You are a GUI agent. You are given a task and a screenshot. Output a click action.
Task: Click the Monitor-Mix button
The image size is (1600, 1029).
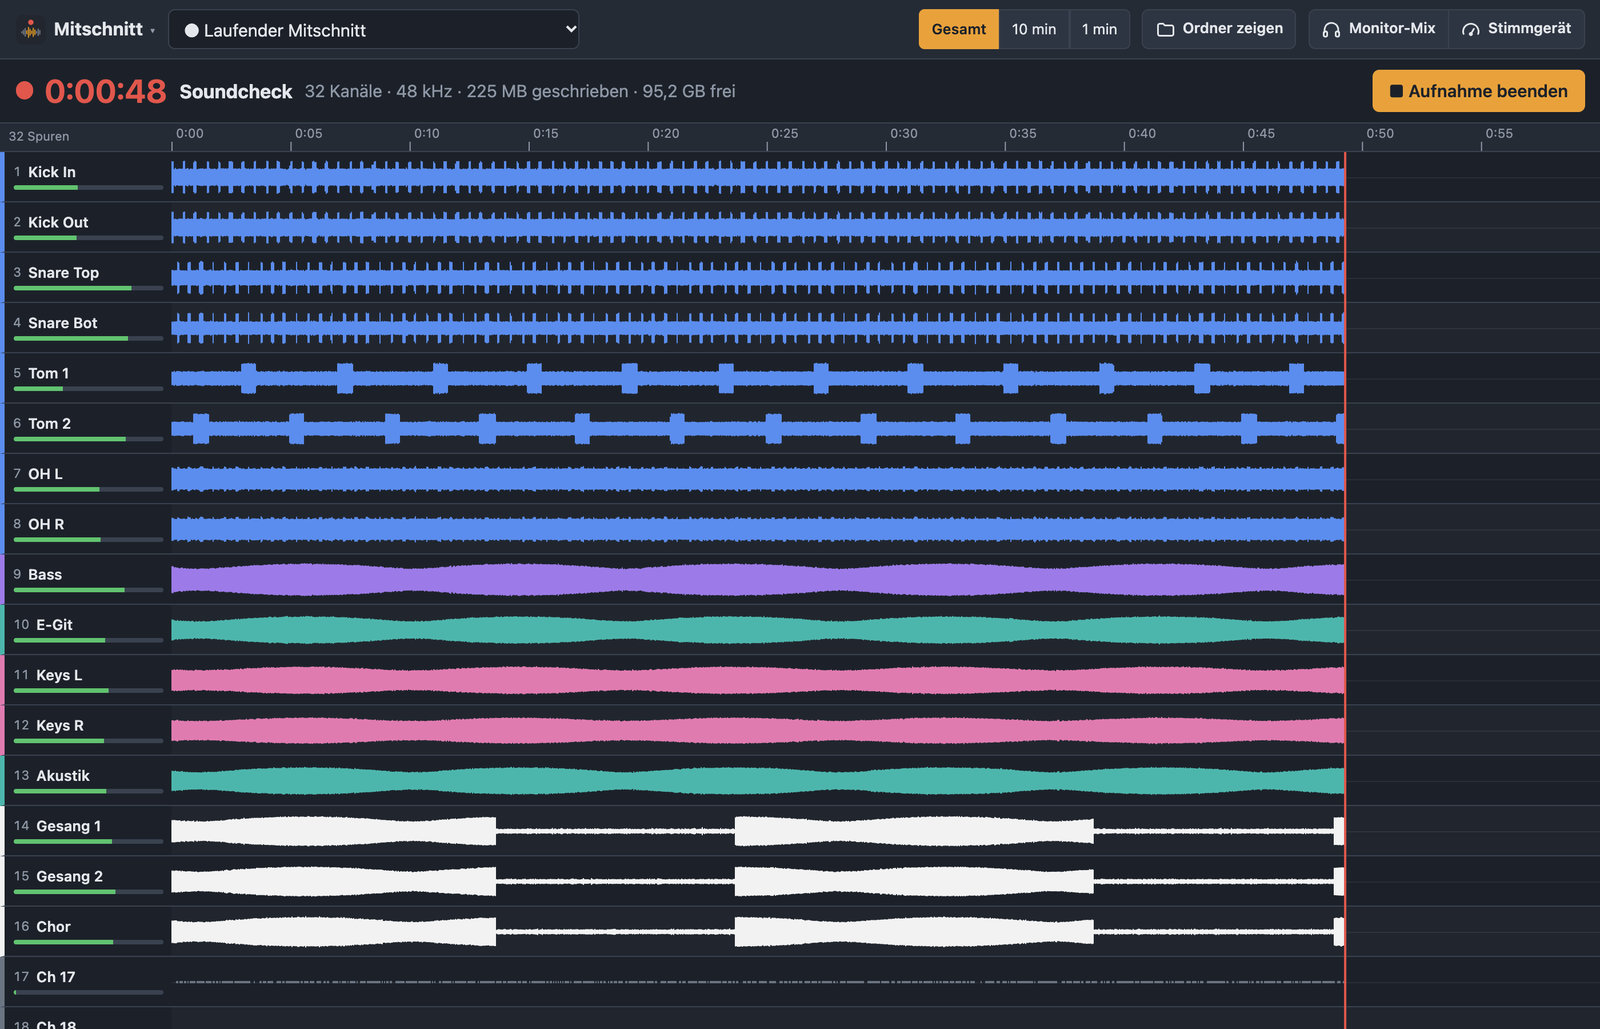pos(1378,29)
